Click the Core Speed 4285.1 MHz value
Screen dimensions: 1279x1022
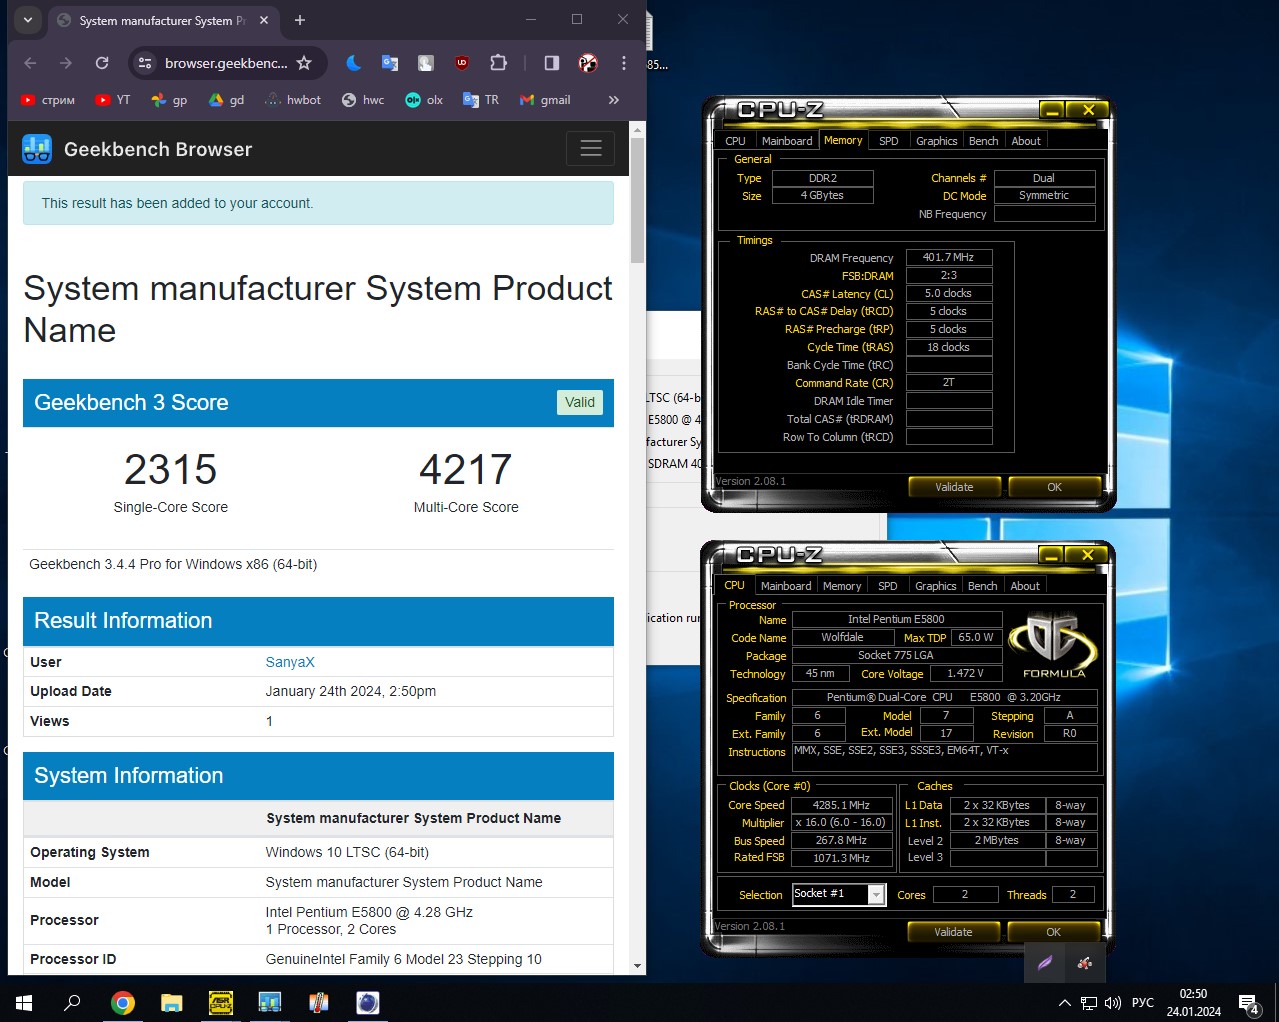[841, 805]
